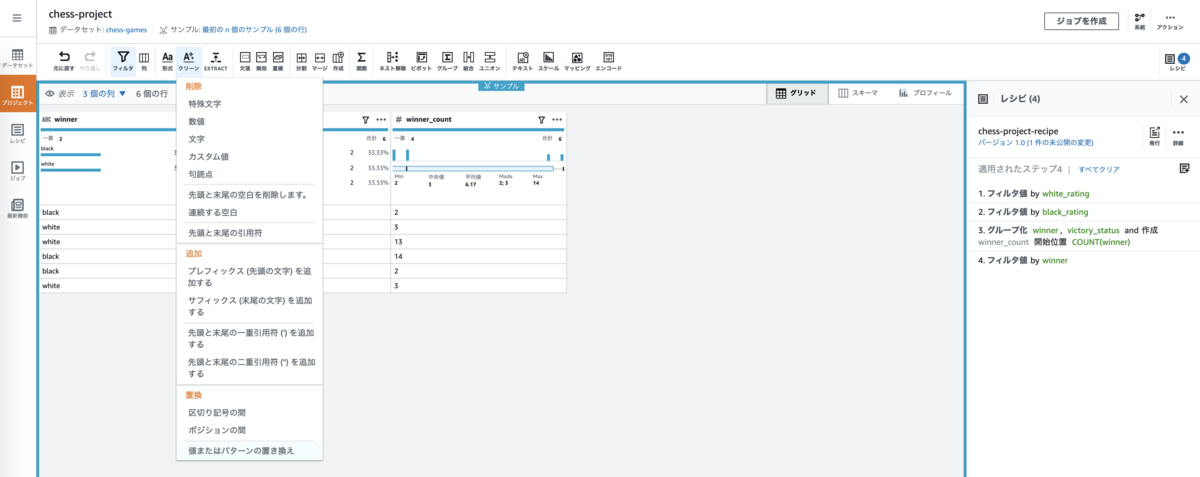Open プロジェクト in the sidebar
The image size is (1200, 477).
click(x=17, y=95)
